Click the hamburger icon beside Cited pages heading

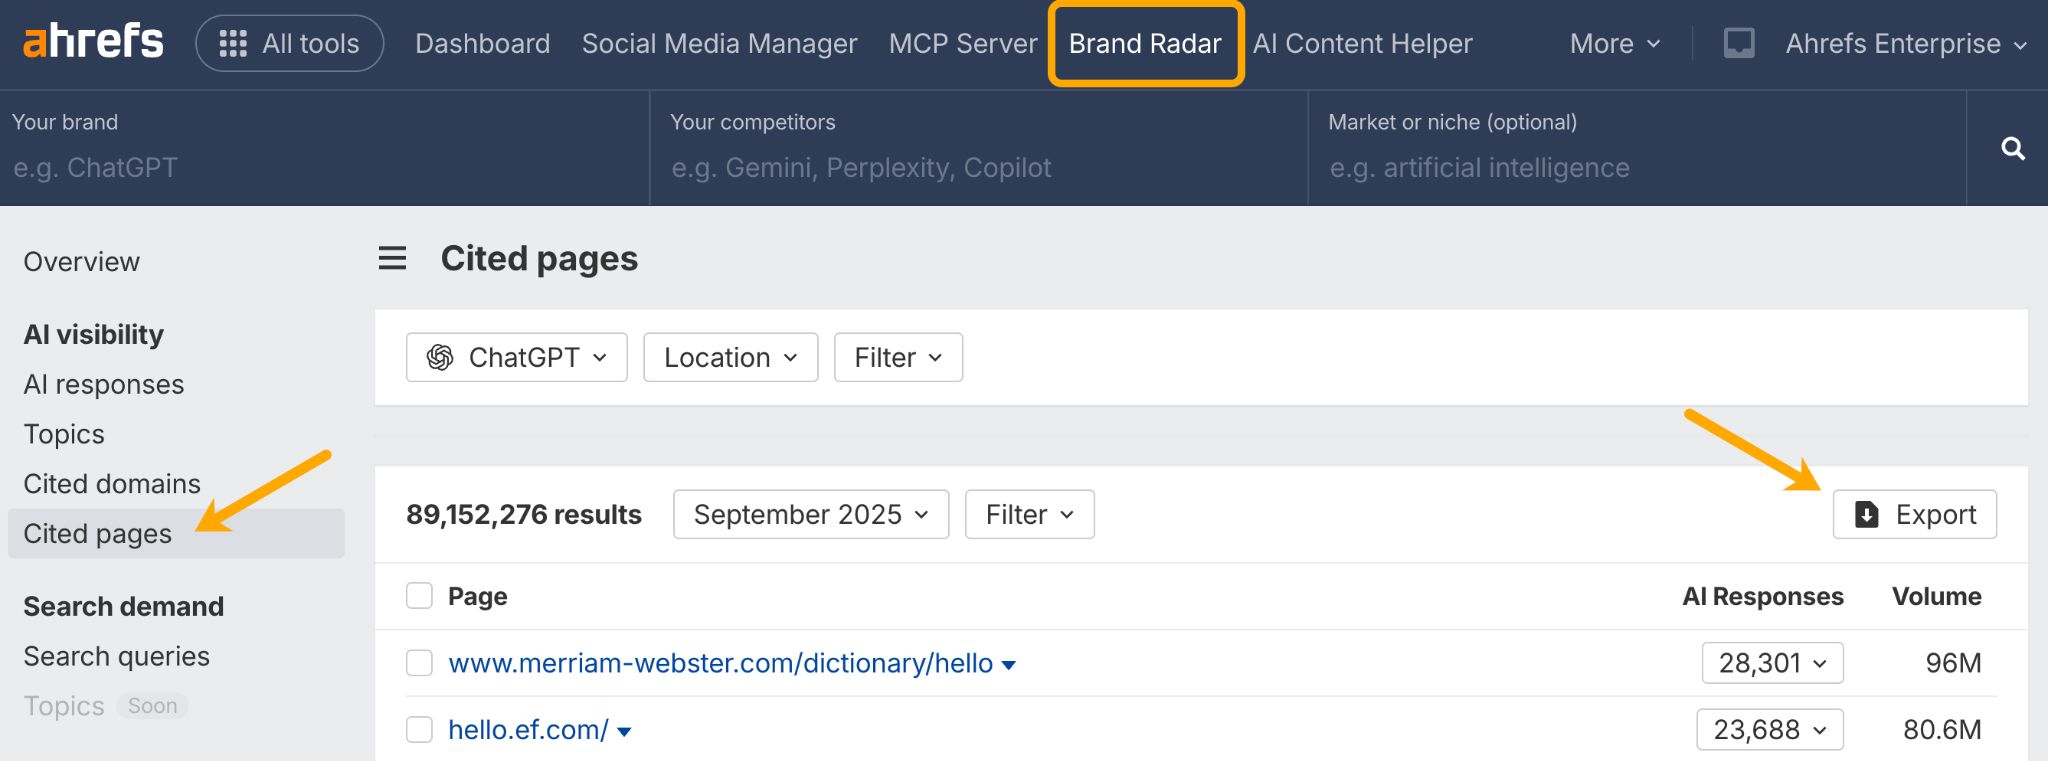click(x=391, y=258)
